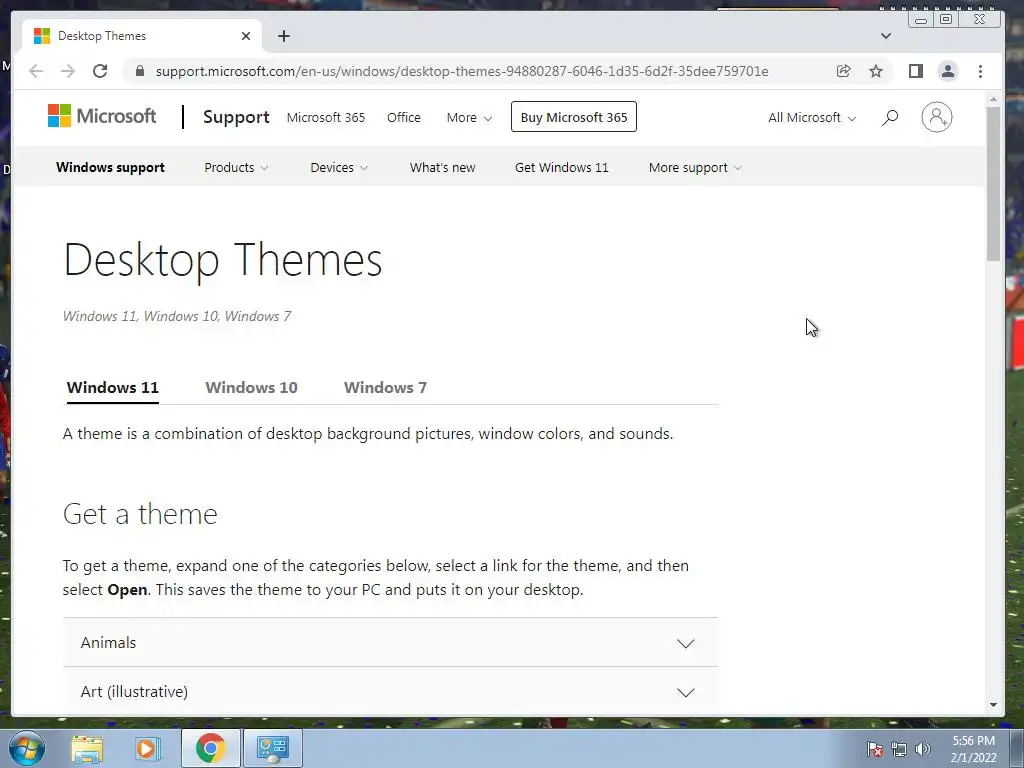Viewport: 1024px width, 768px height.
Task: Open the Microsoft 365 link
Action: (326, 118)
